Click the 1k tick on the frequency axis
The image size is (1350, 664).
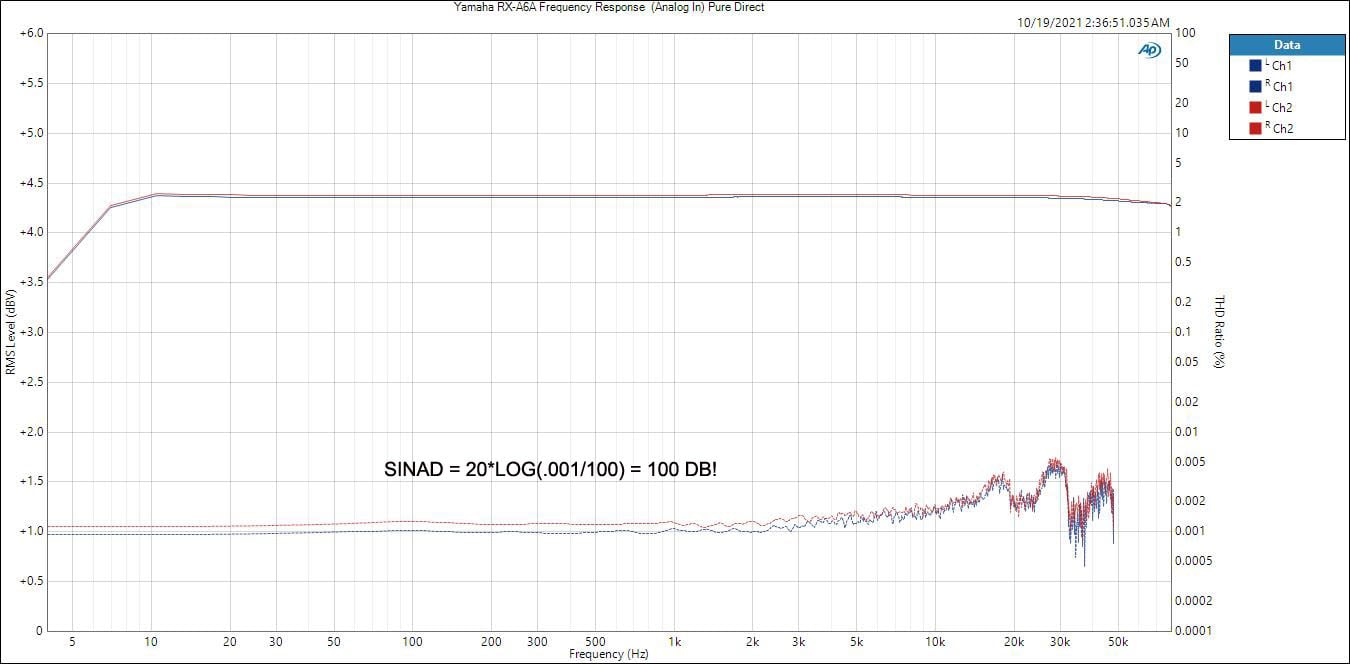(675, 642)
